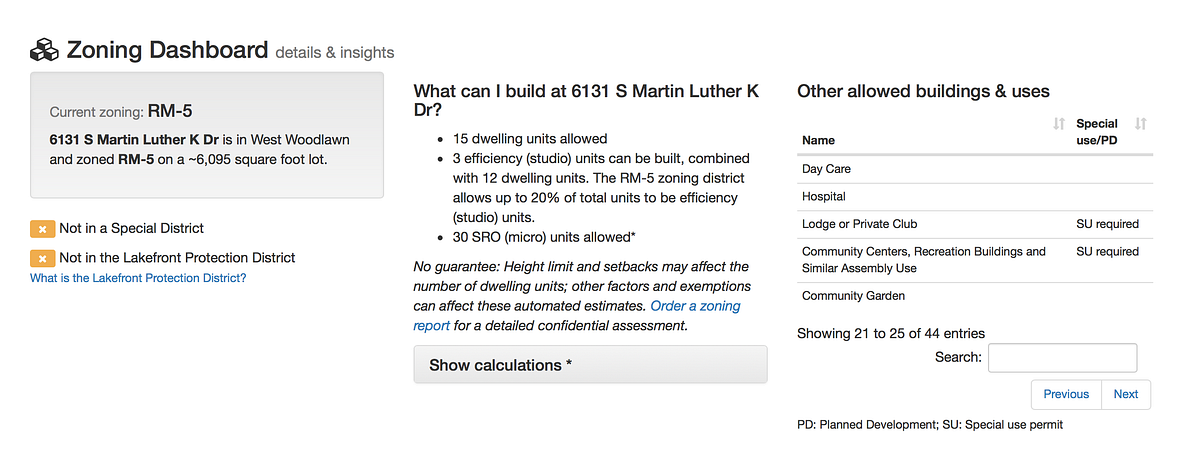Click the orange X icon beside Special District
The image size is (1200, 457).
click(x=42, y=229)
